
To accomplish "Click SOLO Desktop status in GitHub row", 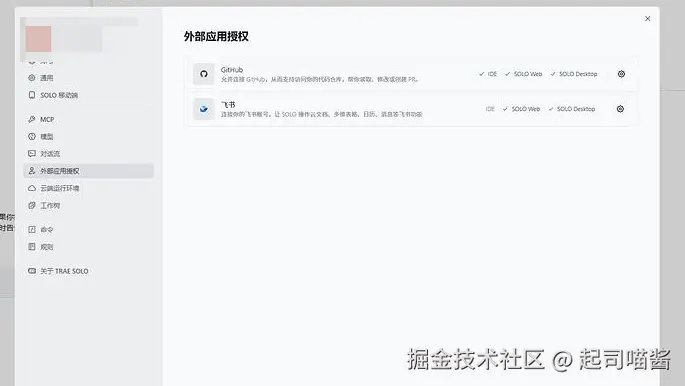I will [x=574, y=74].
